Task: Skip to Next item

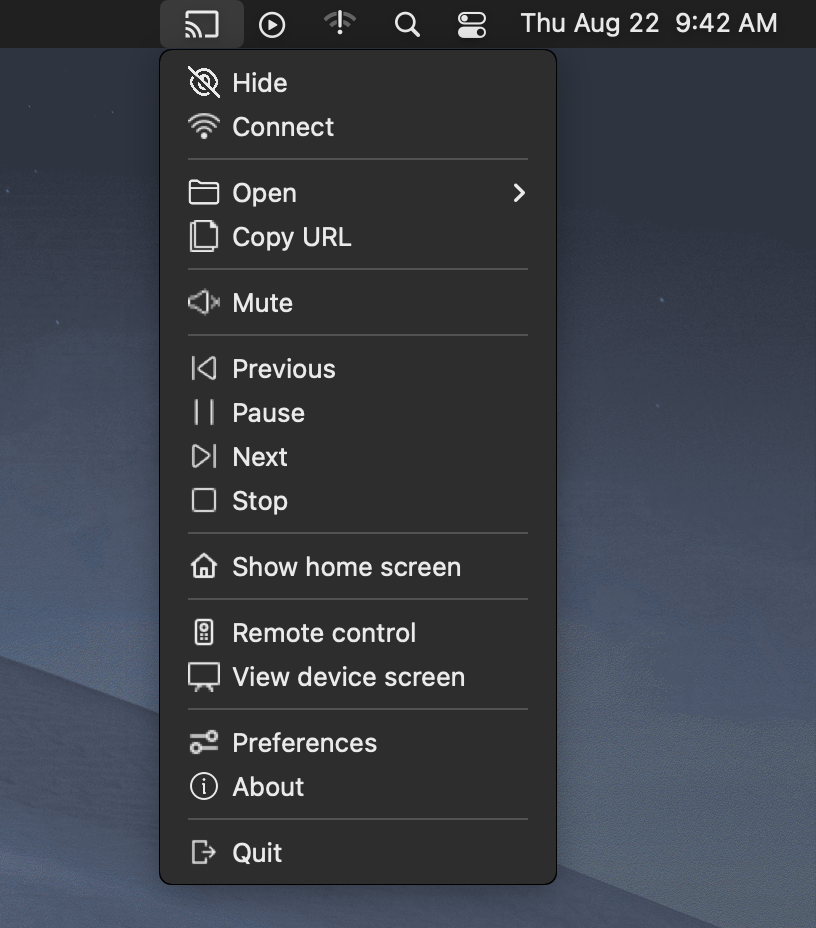Action: pos(259,456)
